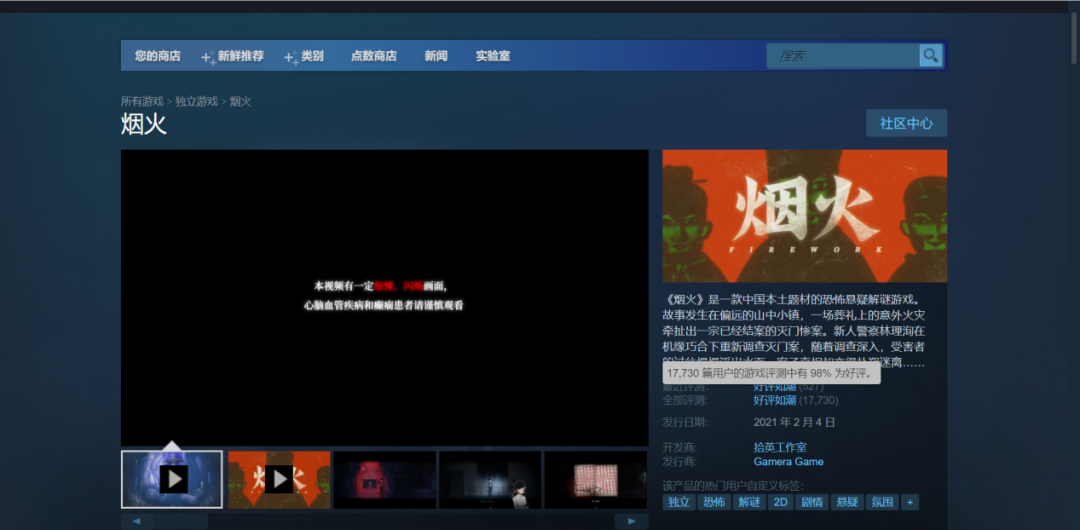
Task: Click the 搜索 search input field
Action: click(844, 56)
